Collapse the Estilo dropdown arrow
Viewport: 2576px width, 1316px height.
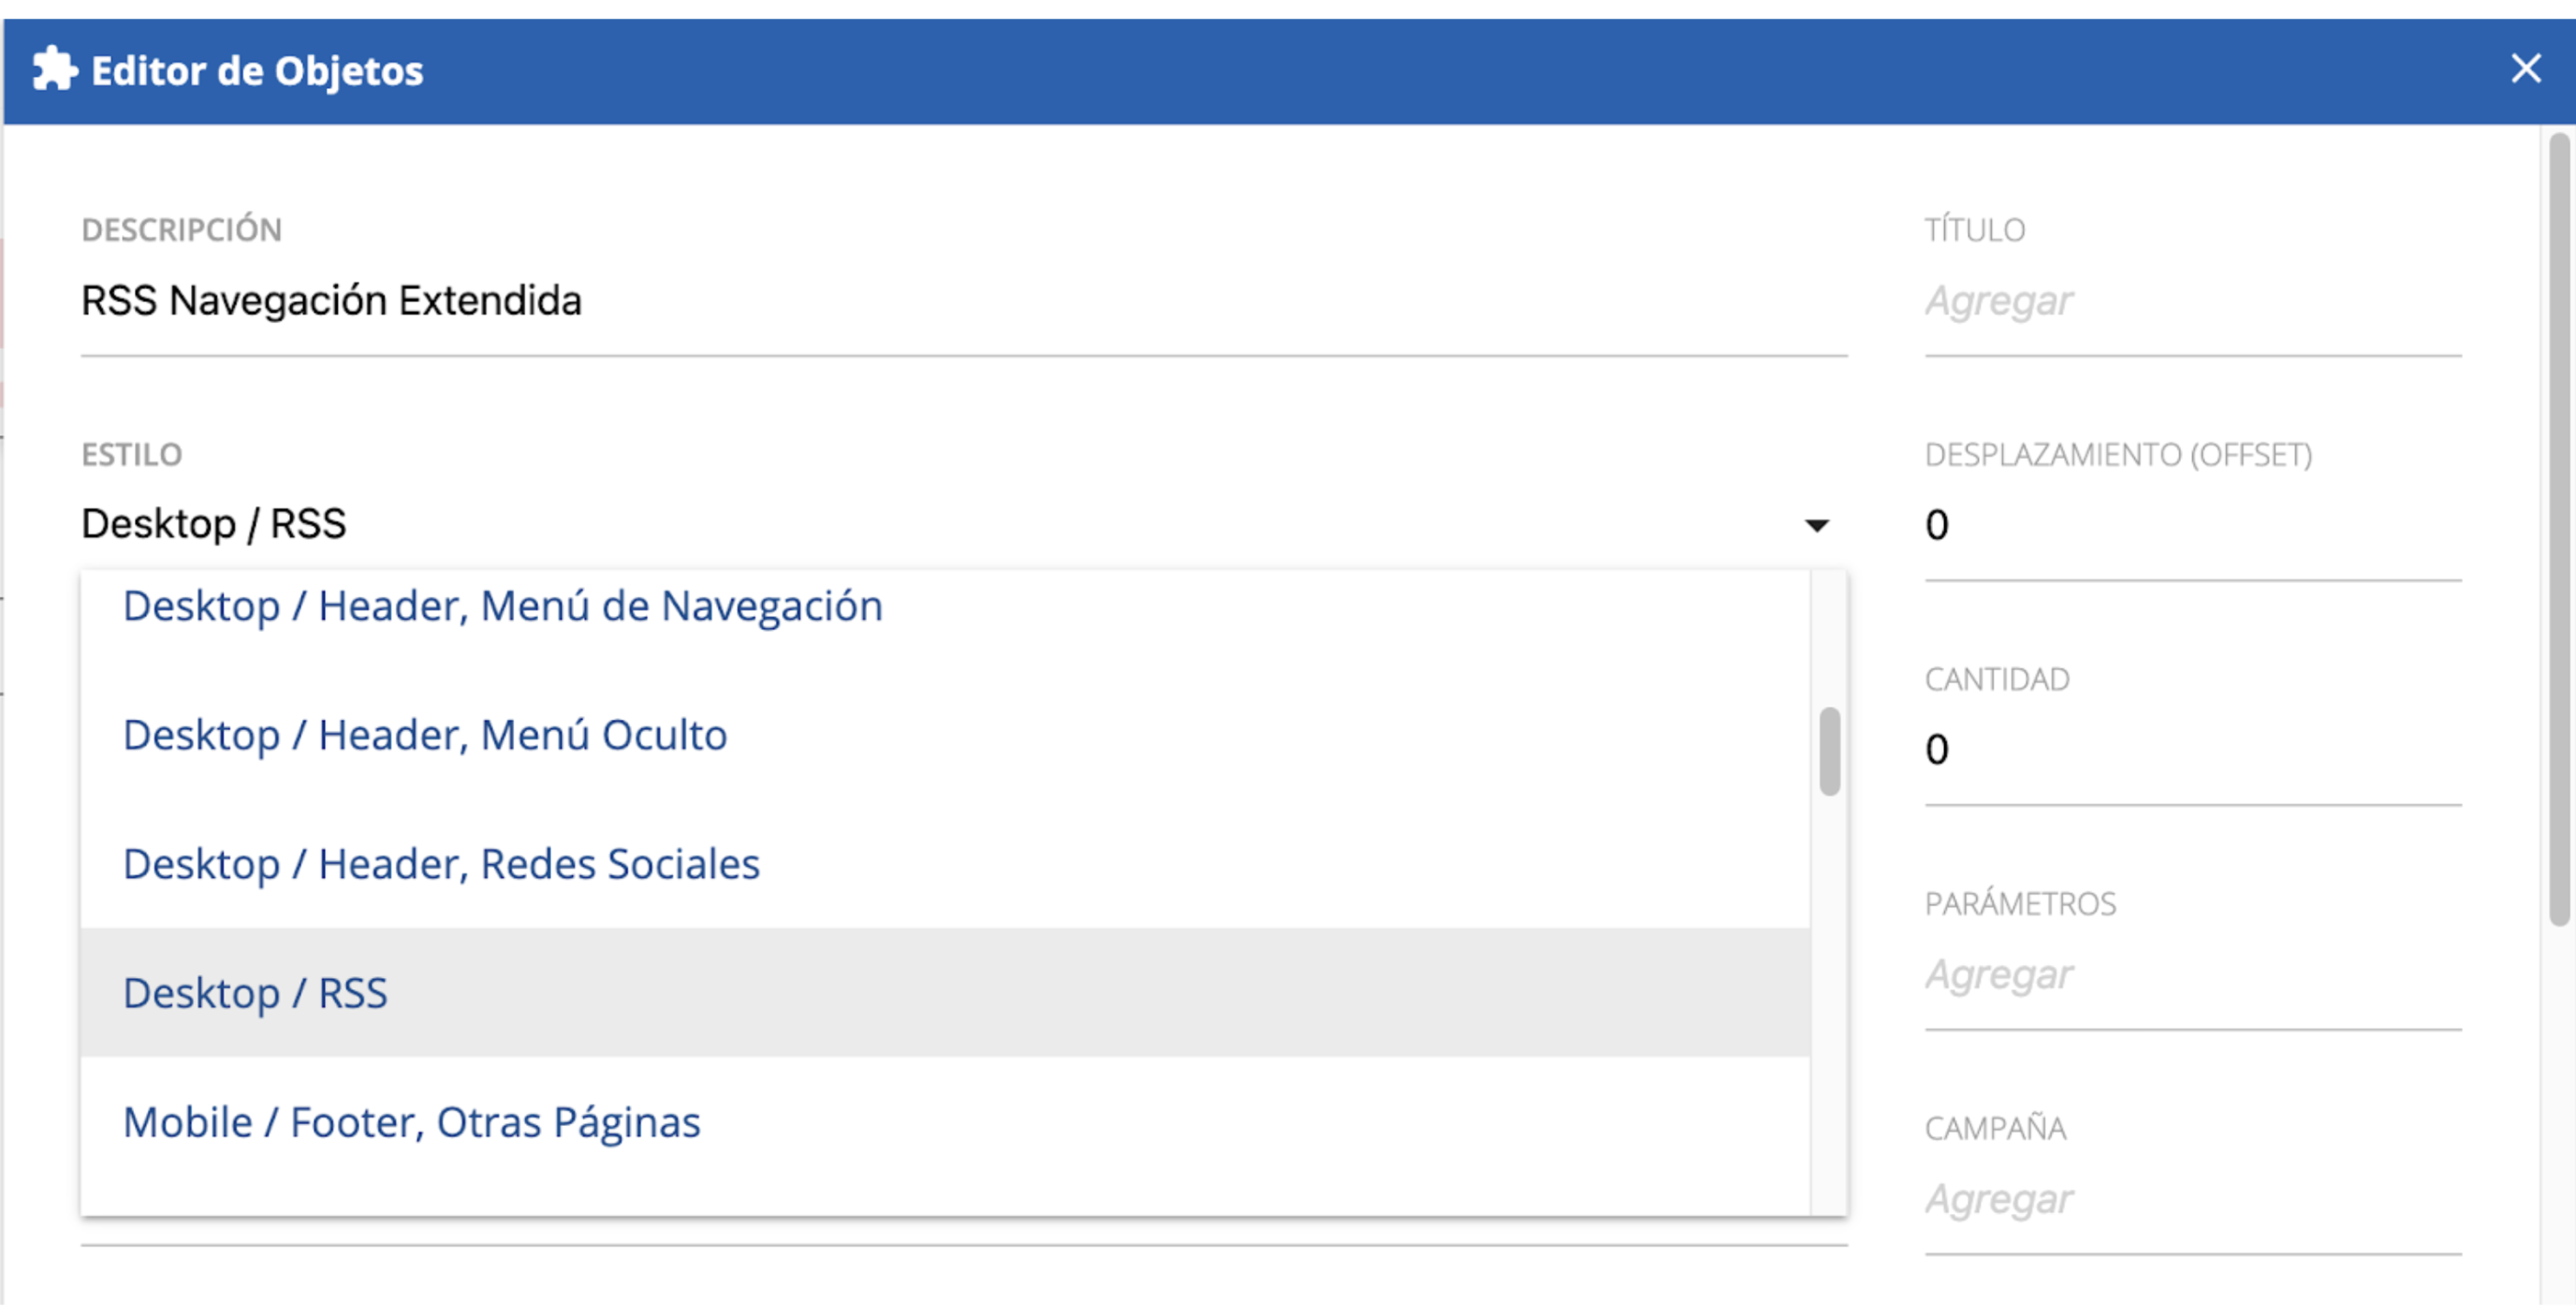click(1816, 526)
